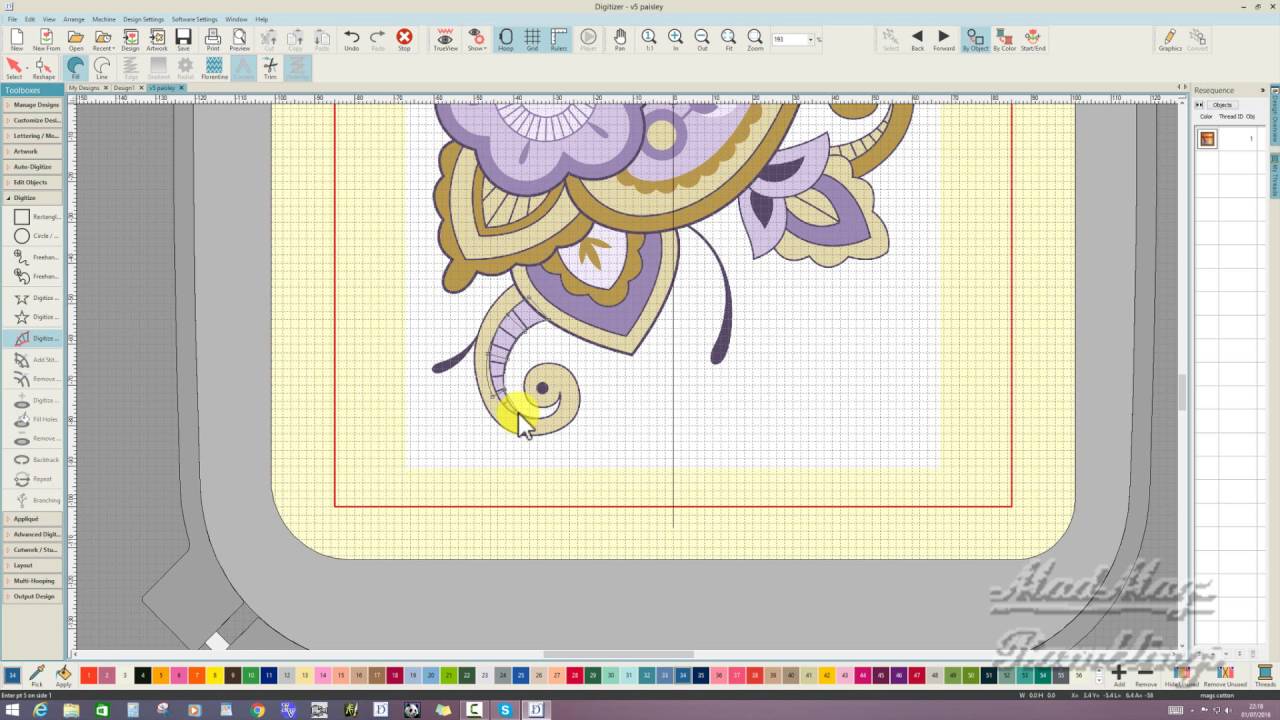Choose the Select arrow tool
1280x720 pixels.
click(14, 68)
